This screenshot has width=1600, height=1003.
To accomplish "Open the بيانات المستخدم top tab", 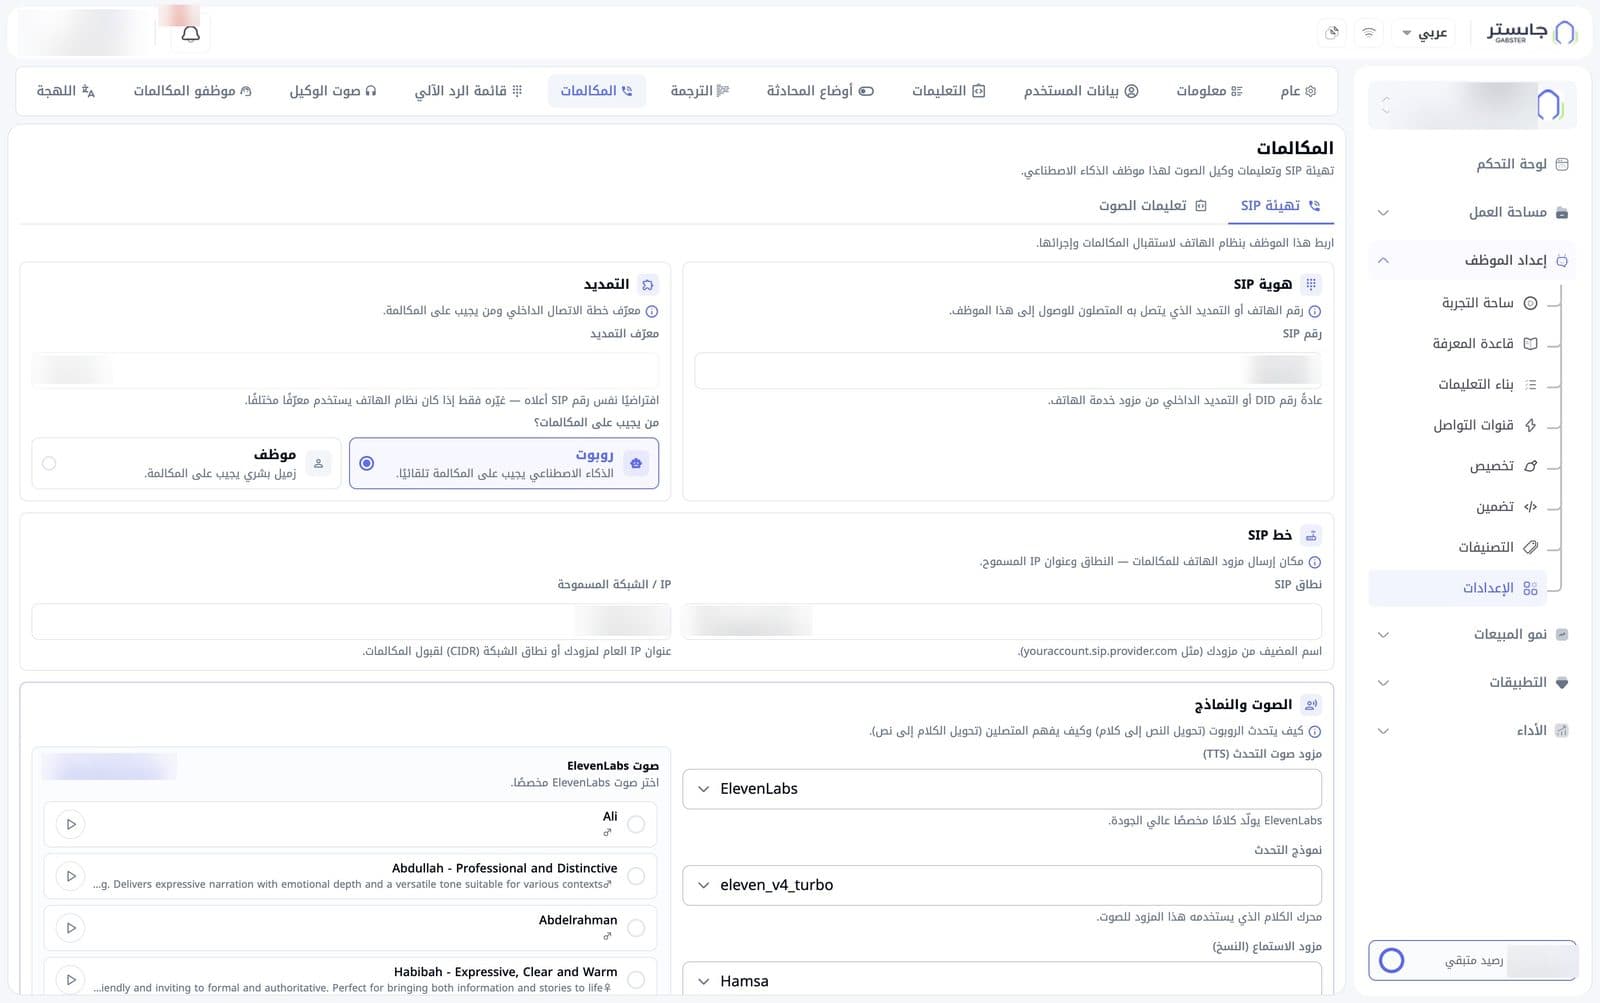I will 1081,91.
